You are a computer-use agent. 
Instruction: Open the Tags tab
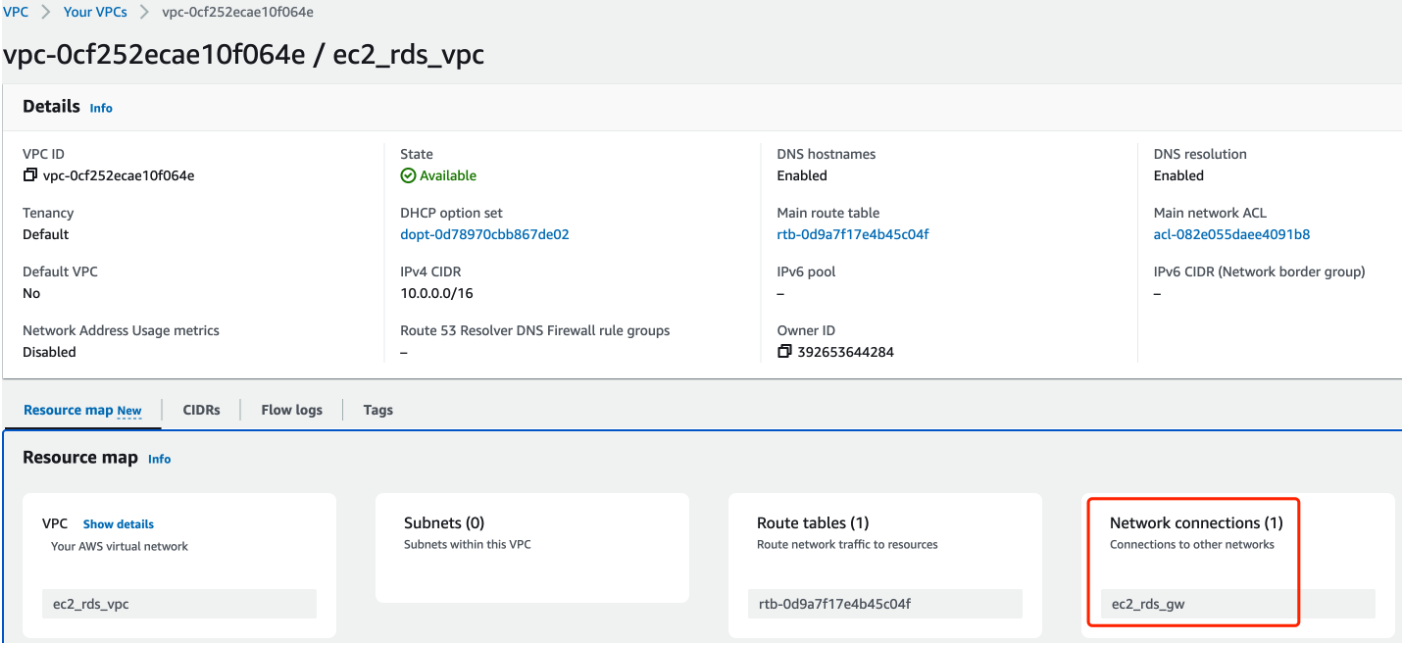click(378, 410)
